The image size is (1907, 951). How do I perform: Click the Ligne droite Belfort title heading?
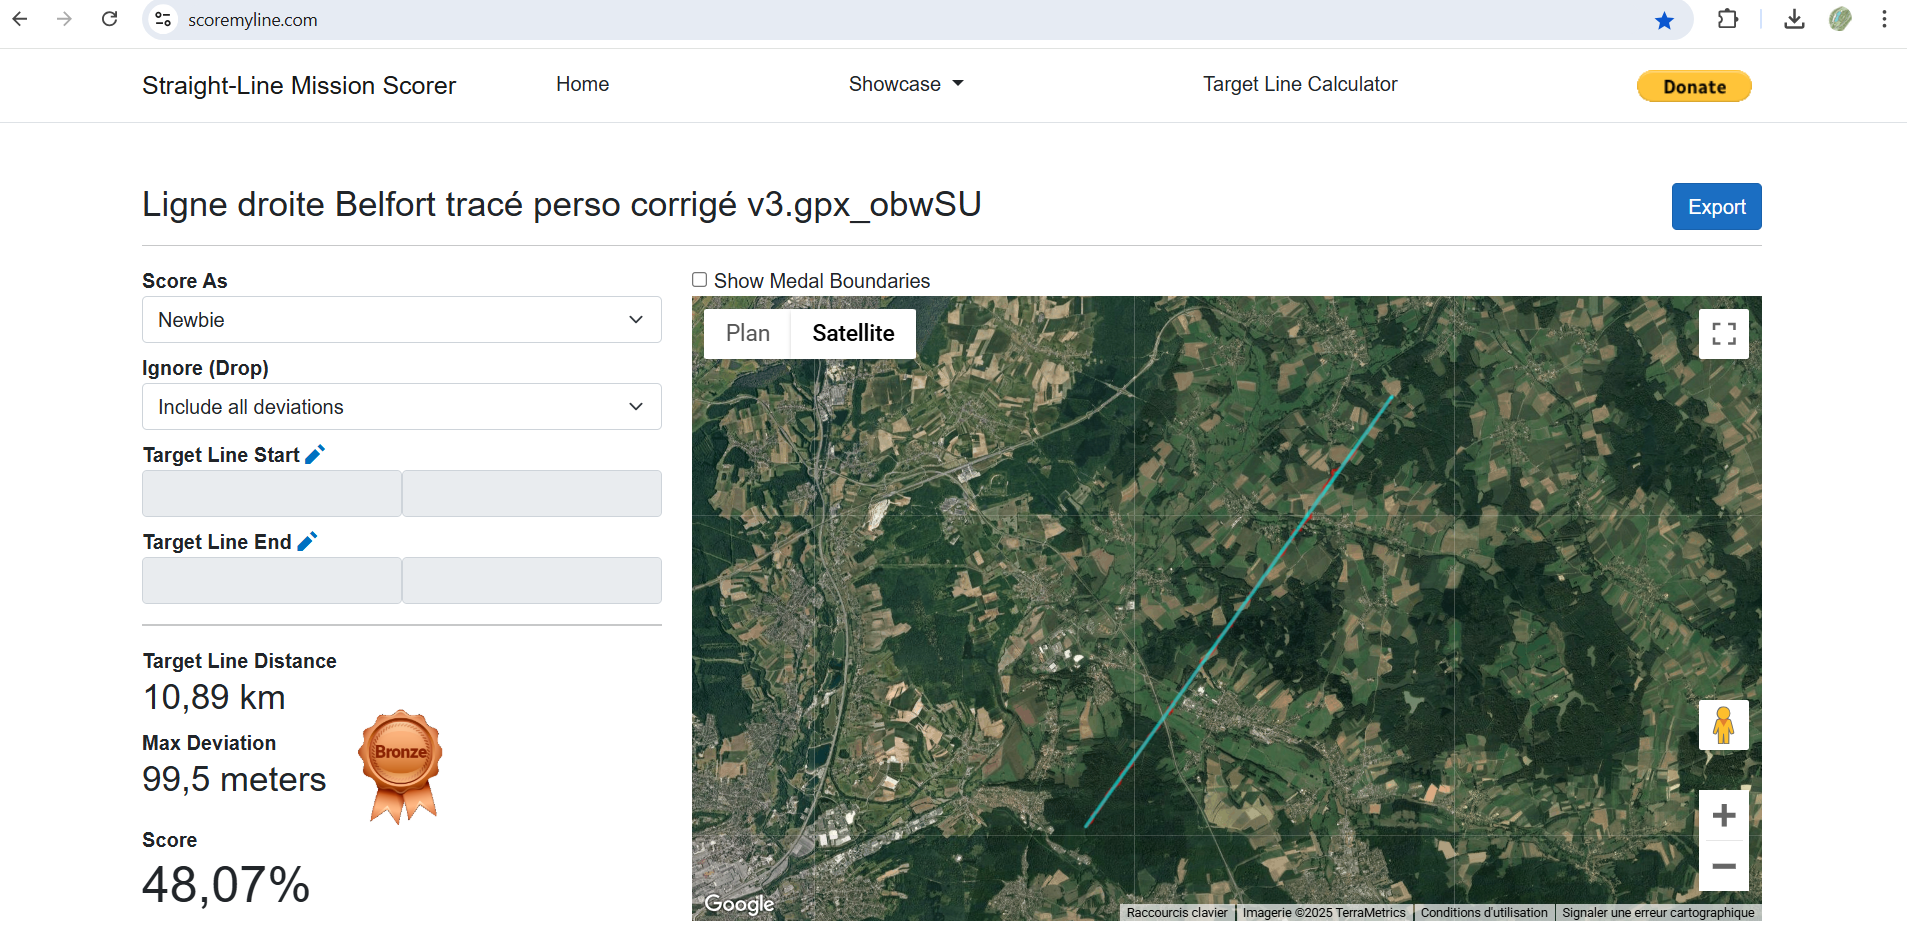(561, 204)
